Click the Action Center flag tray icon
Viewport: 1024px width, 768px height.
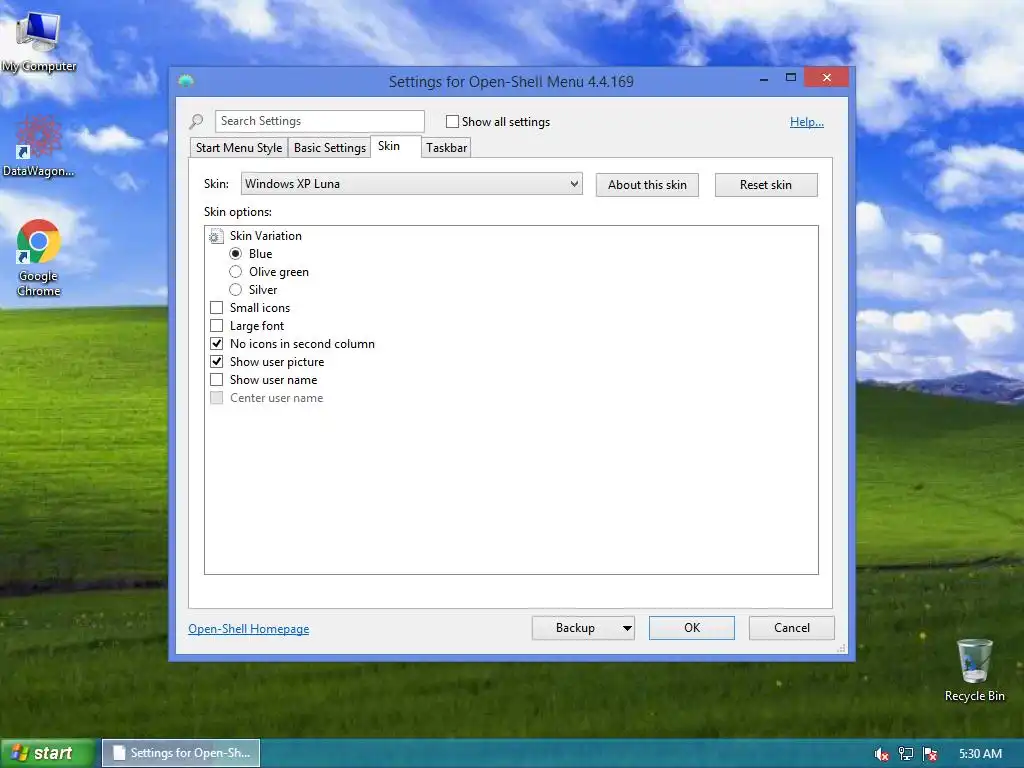tap(930, 754)
